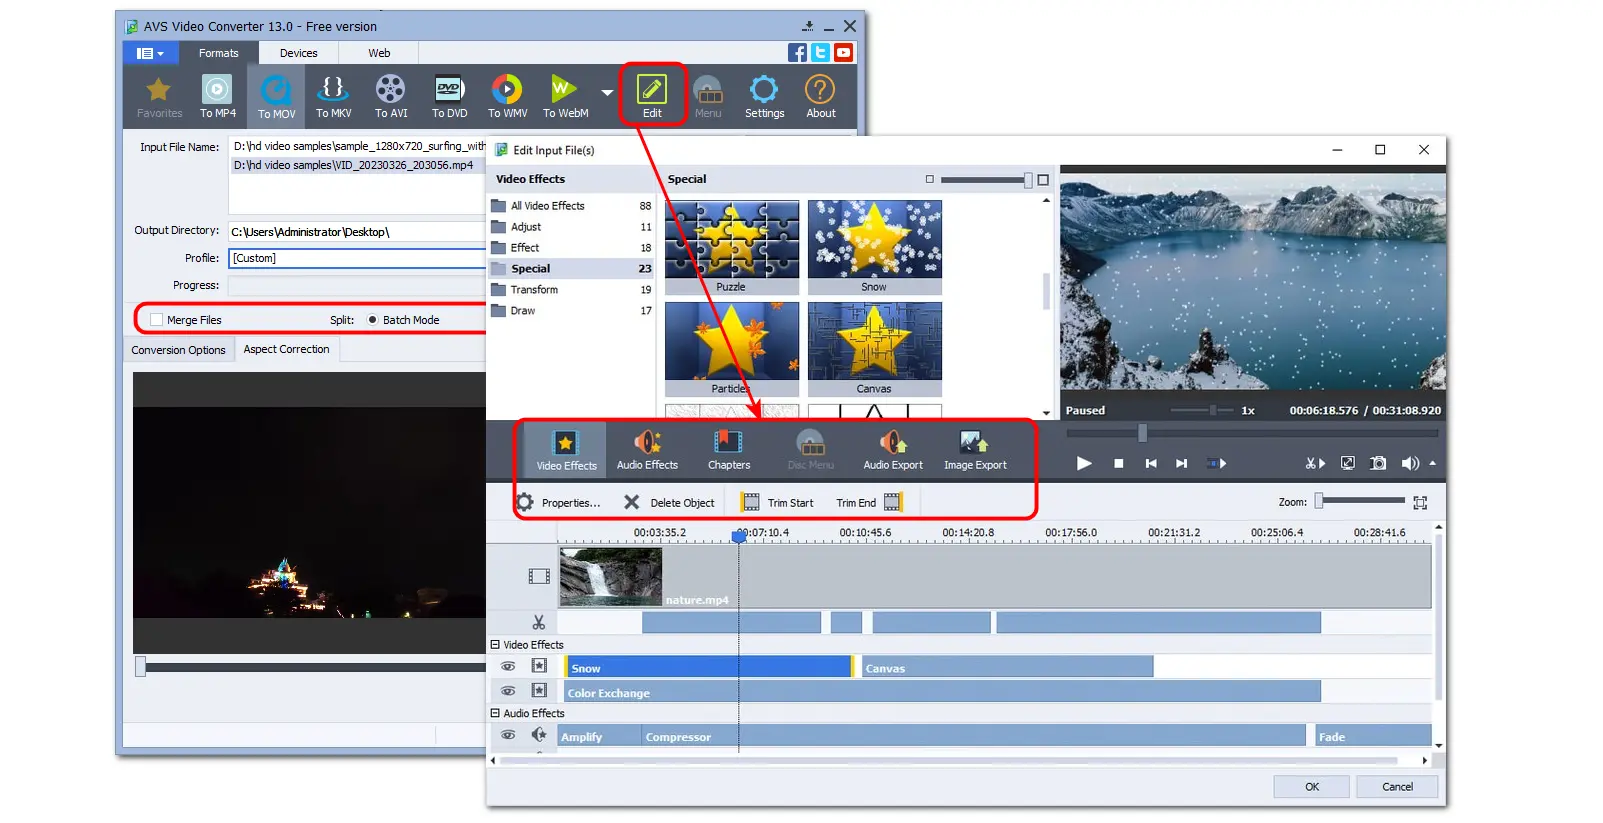
Task: Collapse the Audio Effects timeline group
Action: tap(495, 713)
